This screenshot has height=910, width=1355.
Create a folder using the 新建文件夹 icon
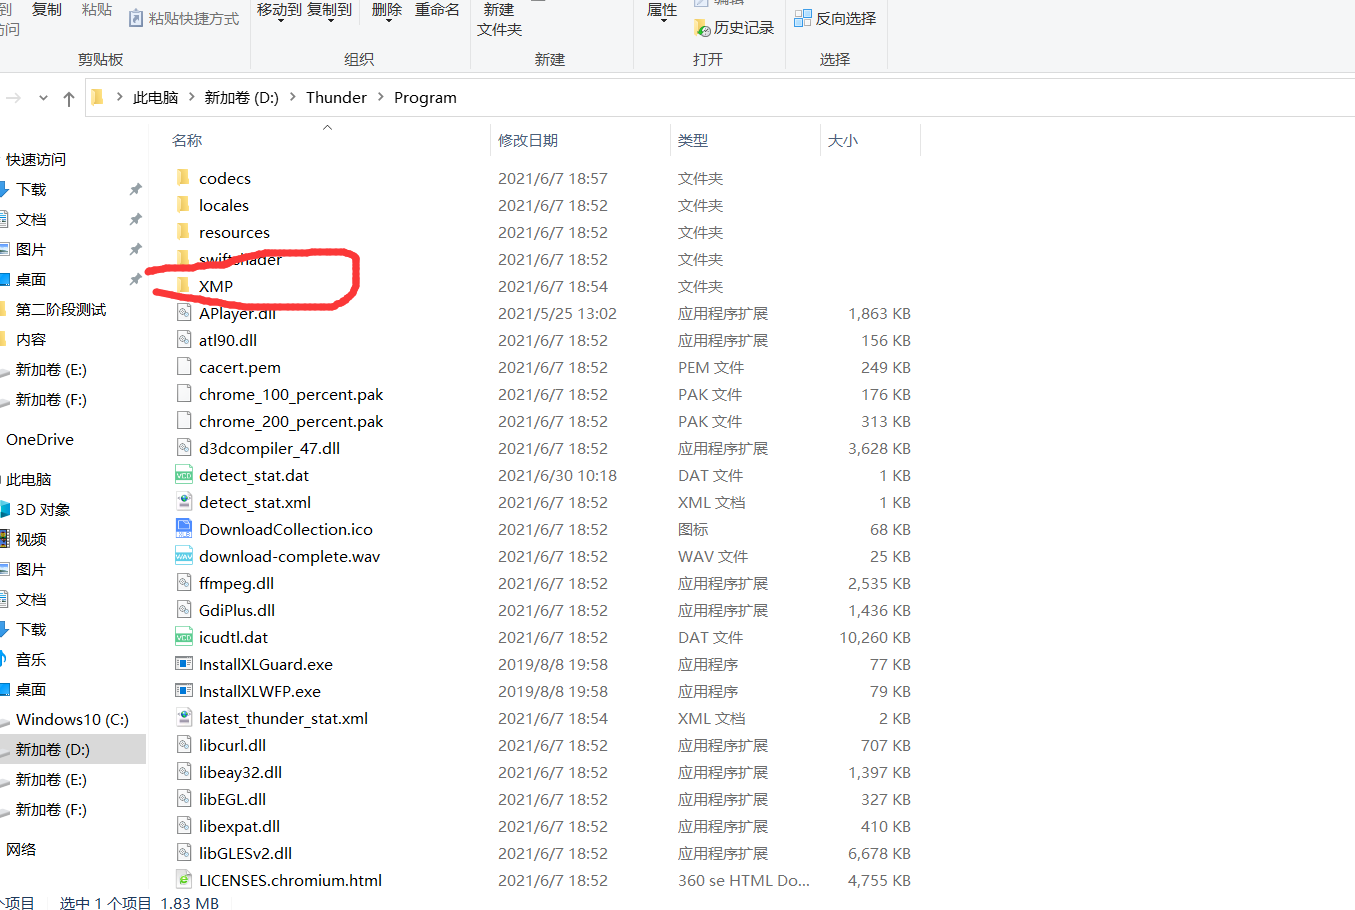[499, 18]
